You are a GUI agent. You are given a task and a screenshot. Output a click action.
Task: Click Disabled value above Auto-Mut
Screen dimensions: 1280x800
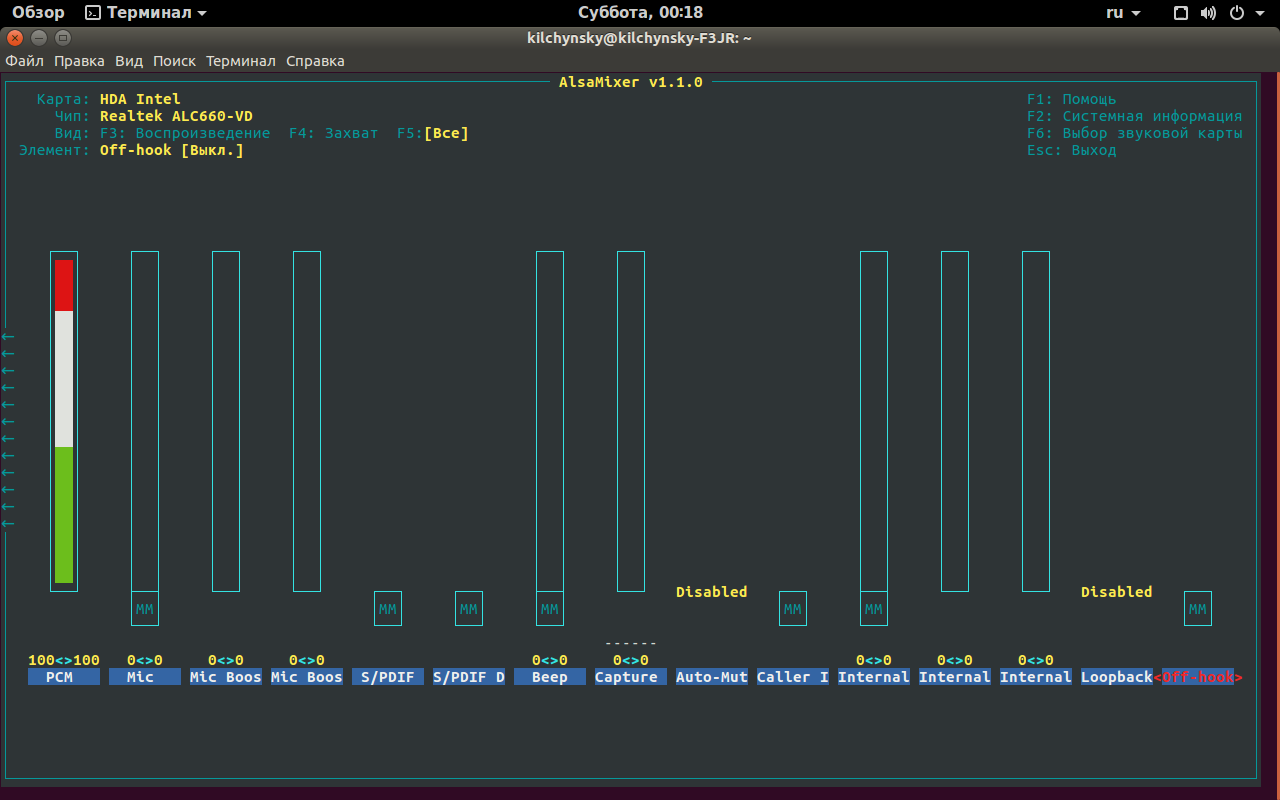[712, 592]
